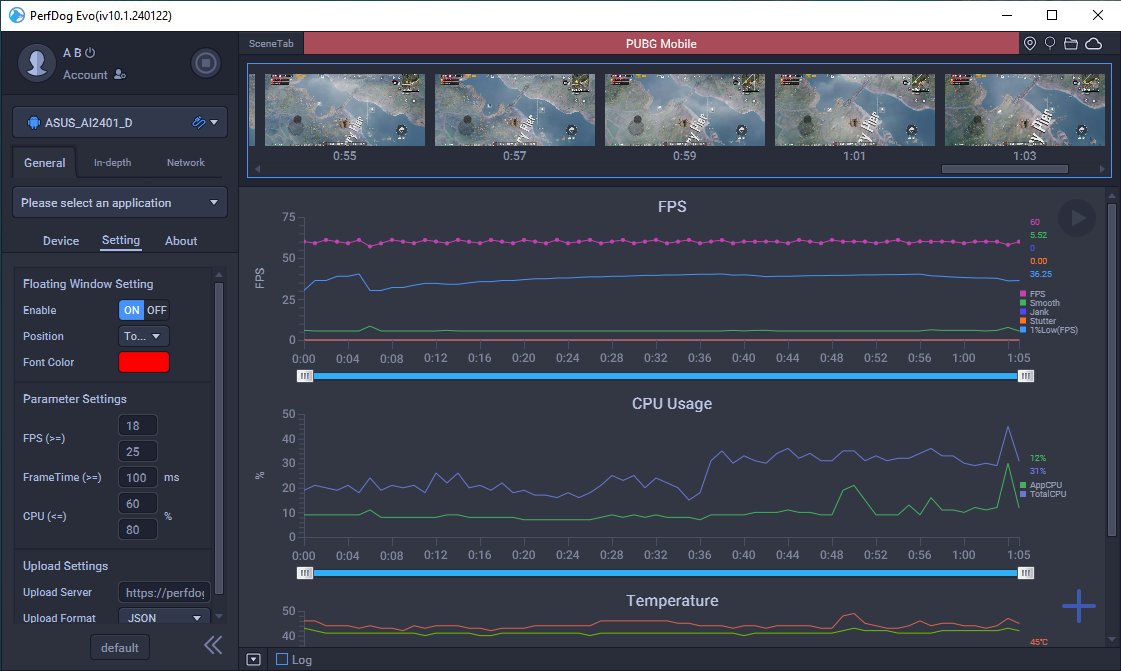This screenshot has height=671, width=1121.
Task: Open the Setting sub-tab
Action: [121, 240]
